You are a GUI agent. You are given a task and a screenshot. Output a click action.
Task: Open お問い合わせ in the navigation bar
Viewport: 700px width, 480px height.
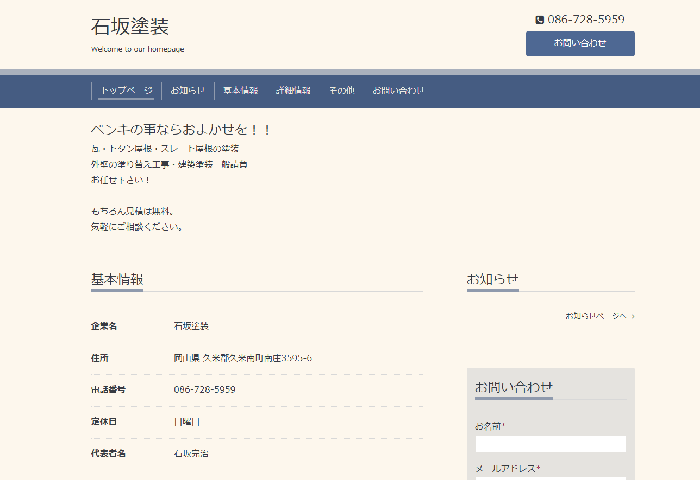pos(398,91)
